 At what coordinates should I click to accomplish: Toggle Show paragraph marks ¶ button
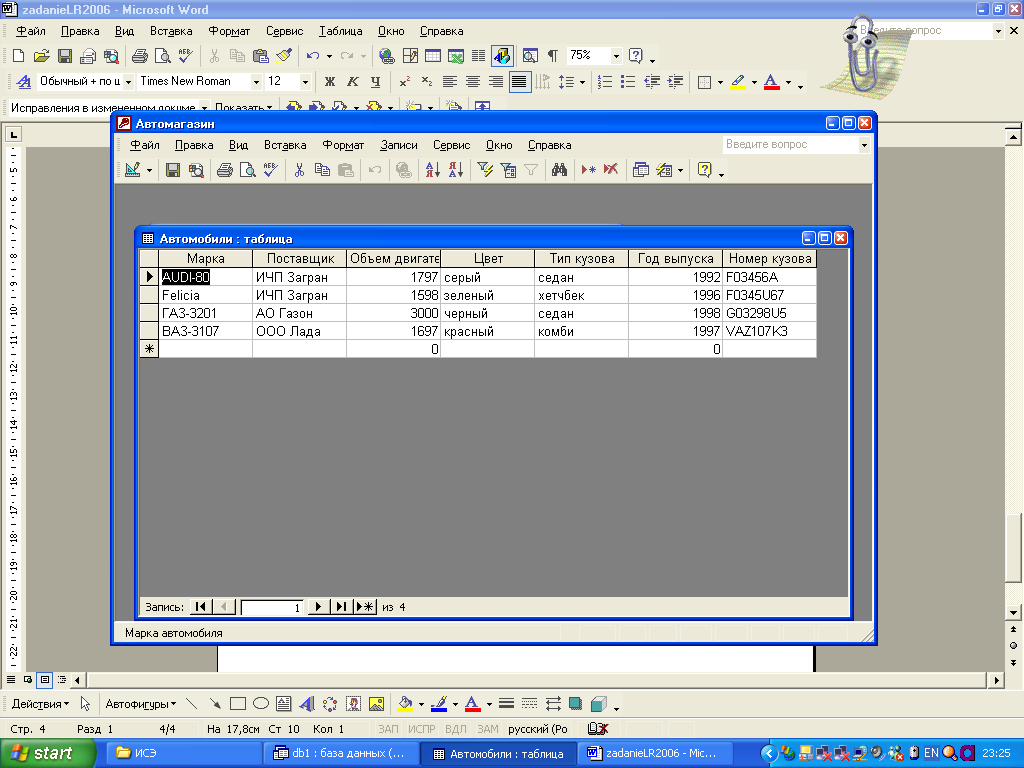tap(553, 56)
